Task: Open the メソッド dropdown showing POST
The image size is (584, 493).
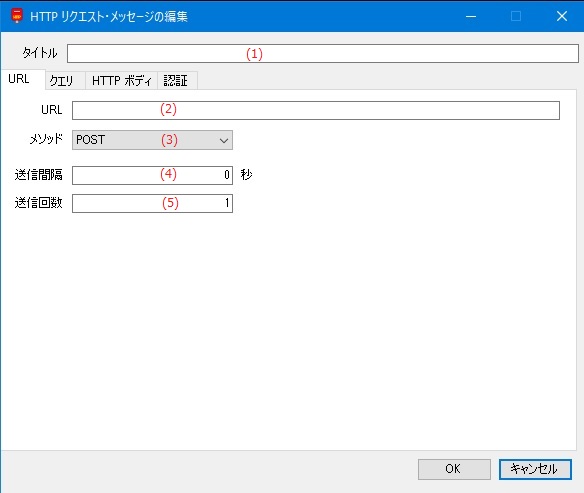Action: pos(152,140)
